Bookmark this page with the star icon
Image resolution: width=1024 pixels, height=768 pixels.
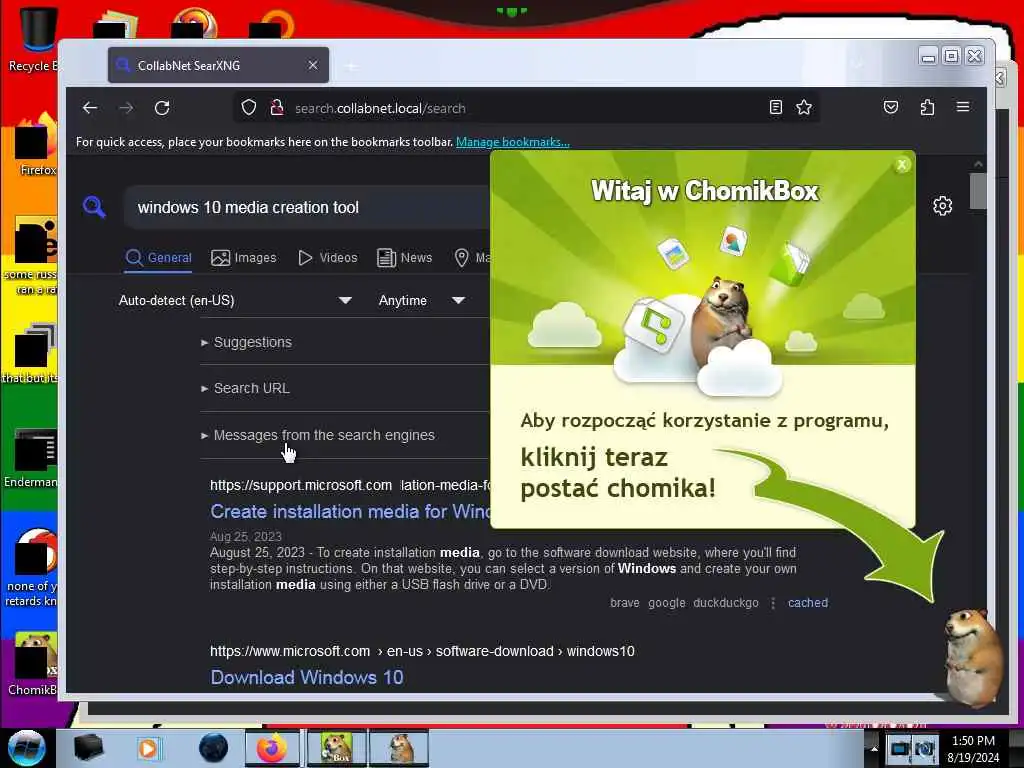[x=804, y=107]
